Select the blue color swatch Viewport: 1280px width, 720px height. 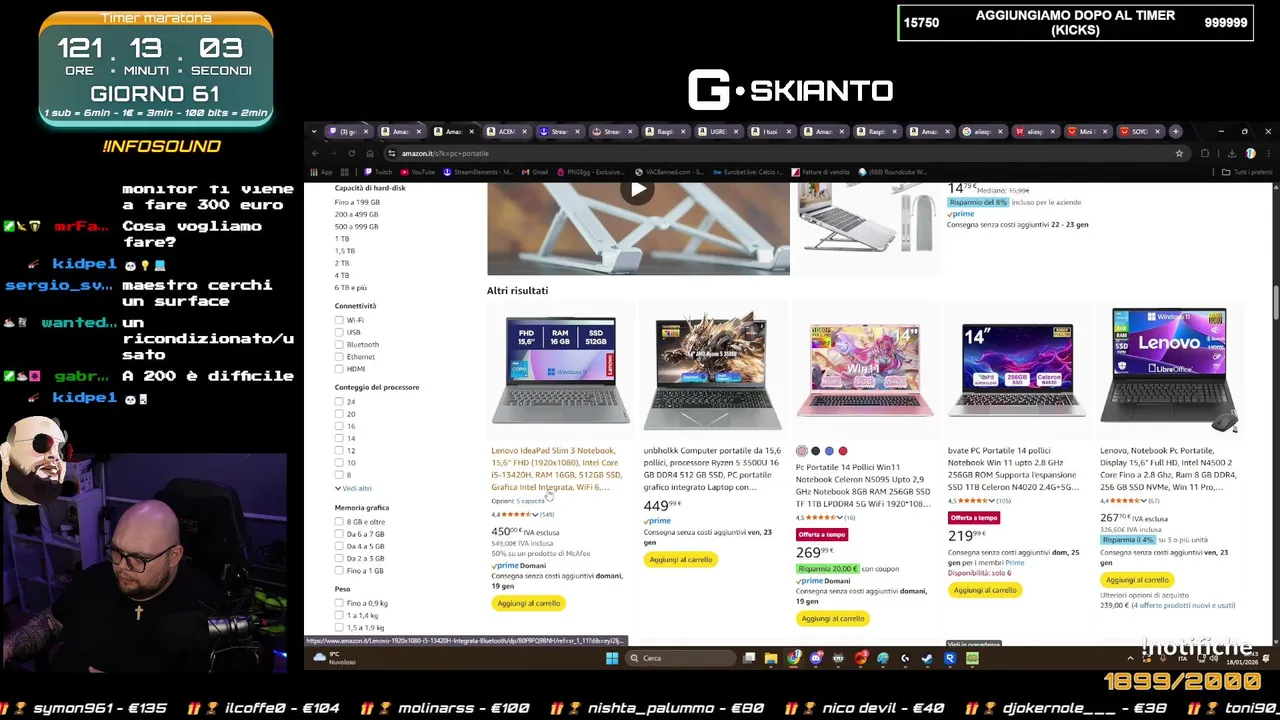coord(829,451)
